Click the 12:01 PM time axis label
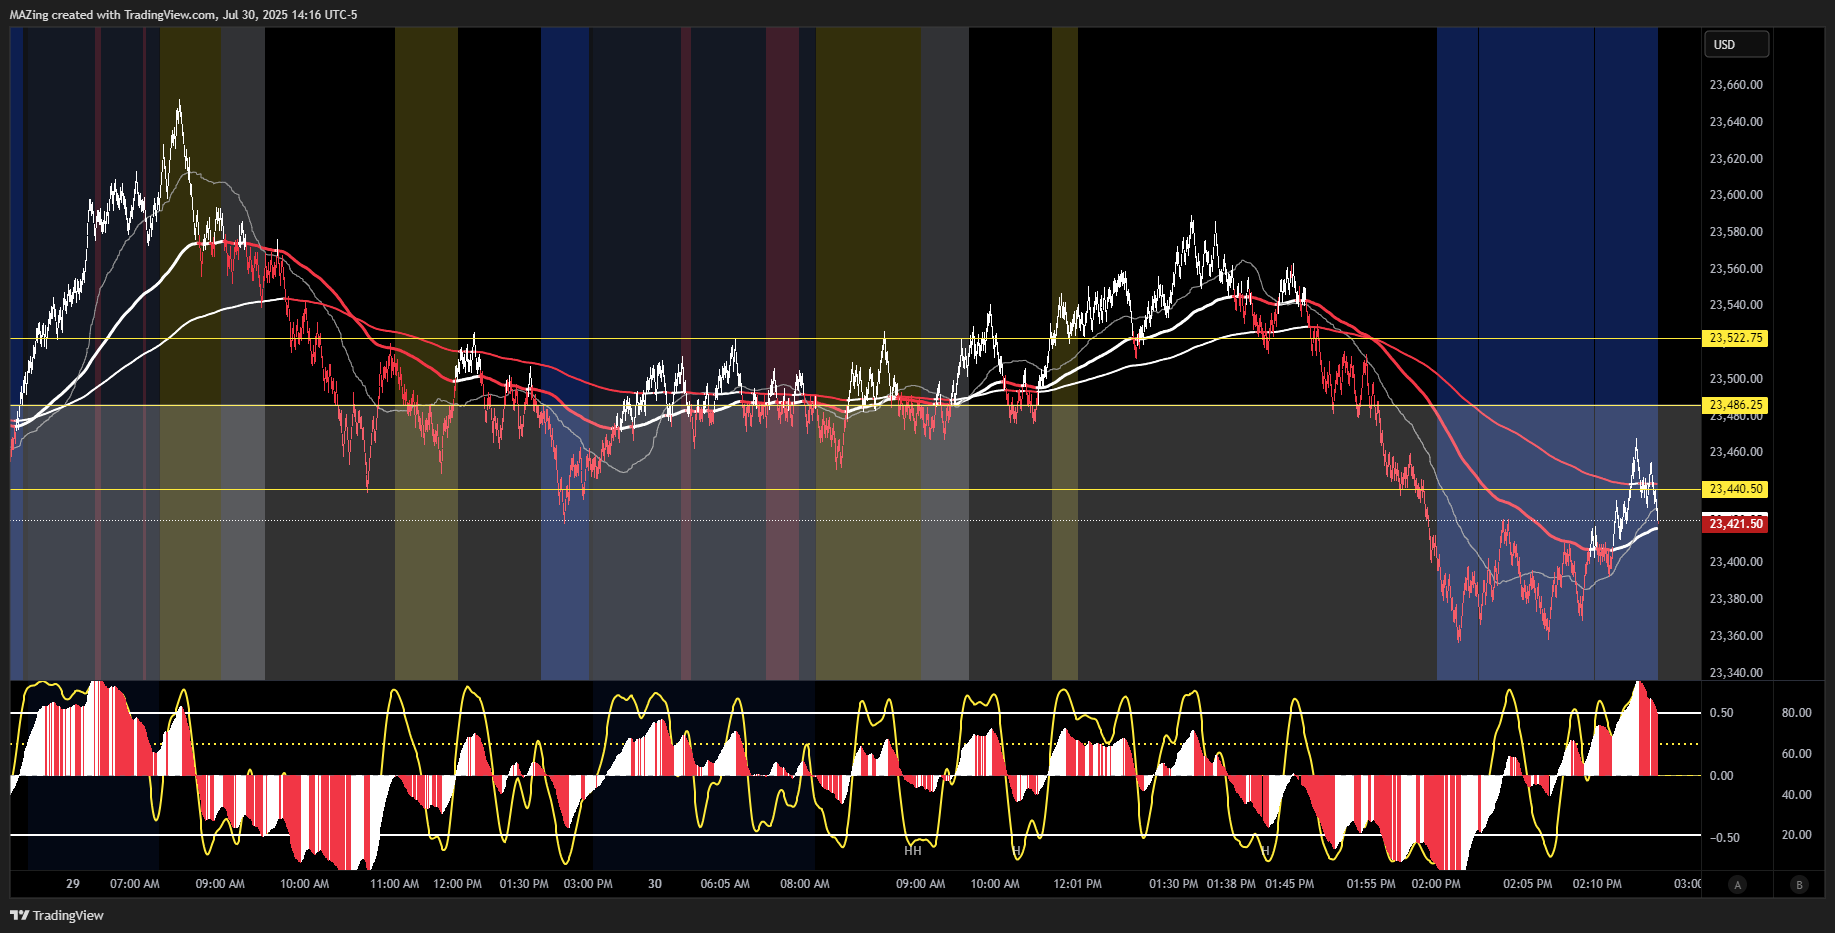1835x933 pixels. coord(1078,884)
